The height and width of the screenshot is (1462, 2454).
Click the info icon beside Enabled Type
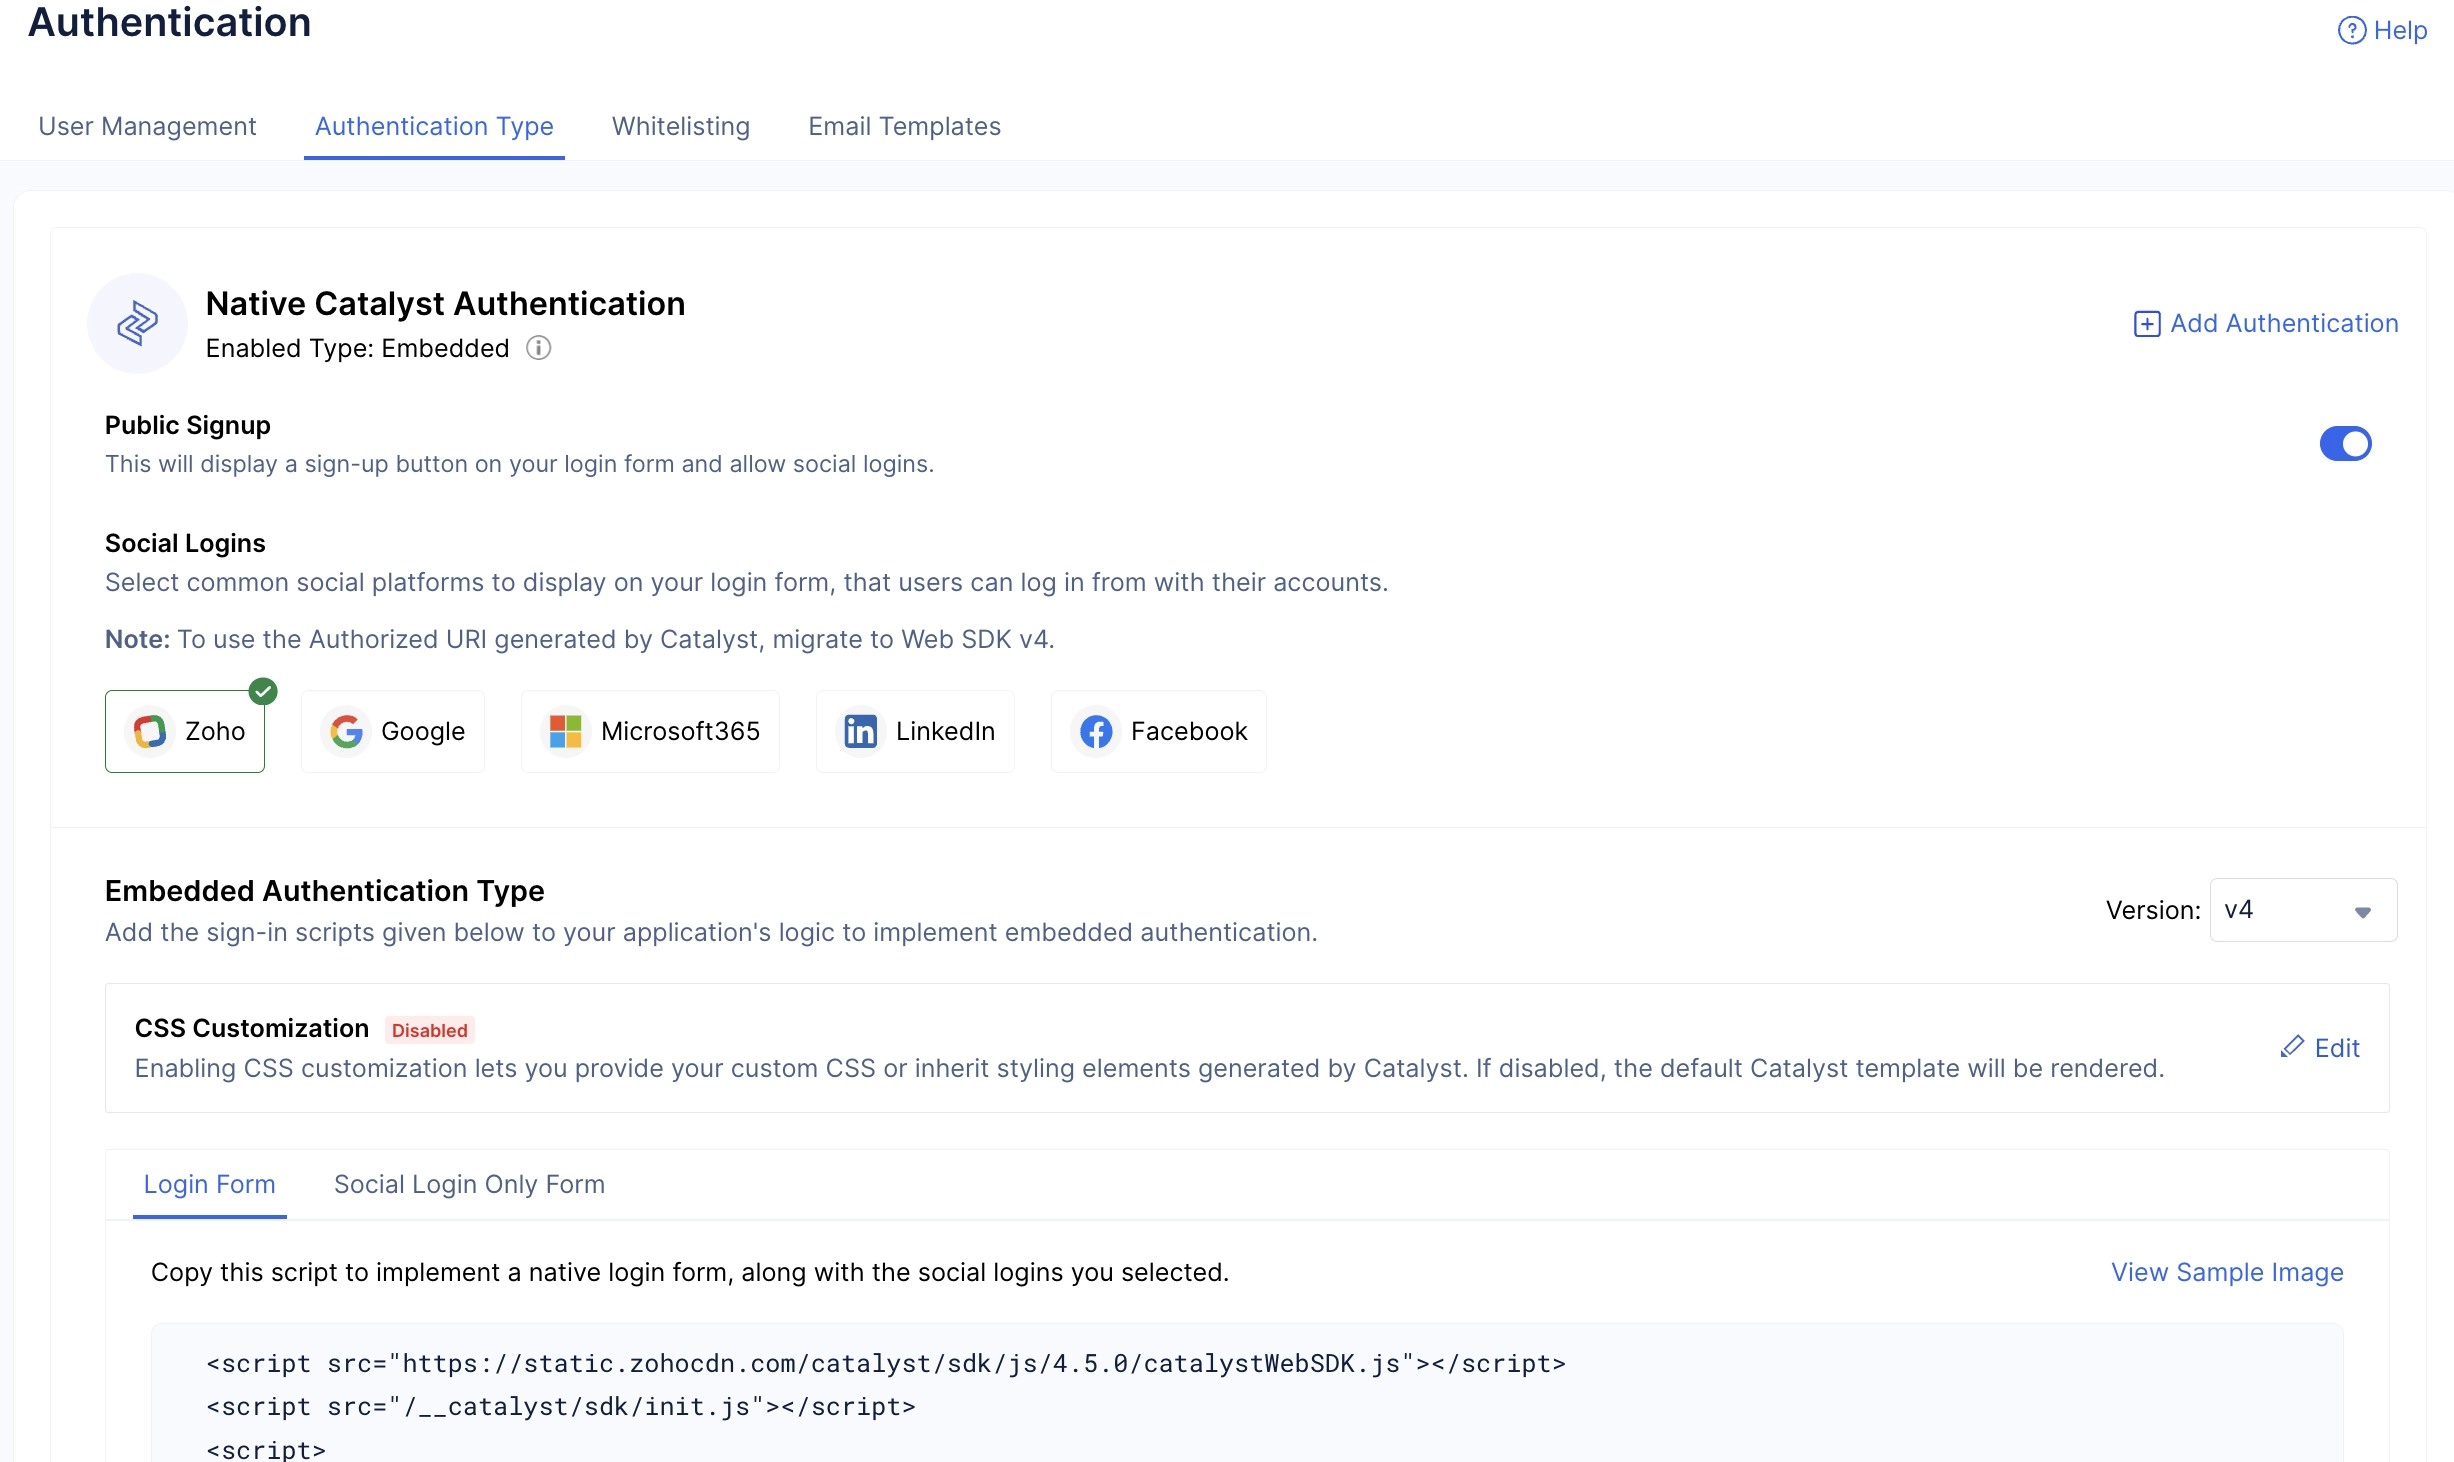(539, 348)
